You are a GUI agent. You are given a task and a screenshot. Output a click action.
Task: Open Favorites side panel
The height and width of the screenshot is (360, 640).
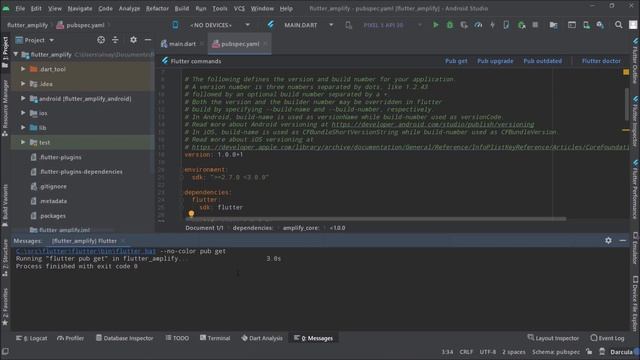tap(5, 307)
